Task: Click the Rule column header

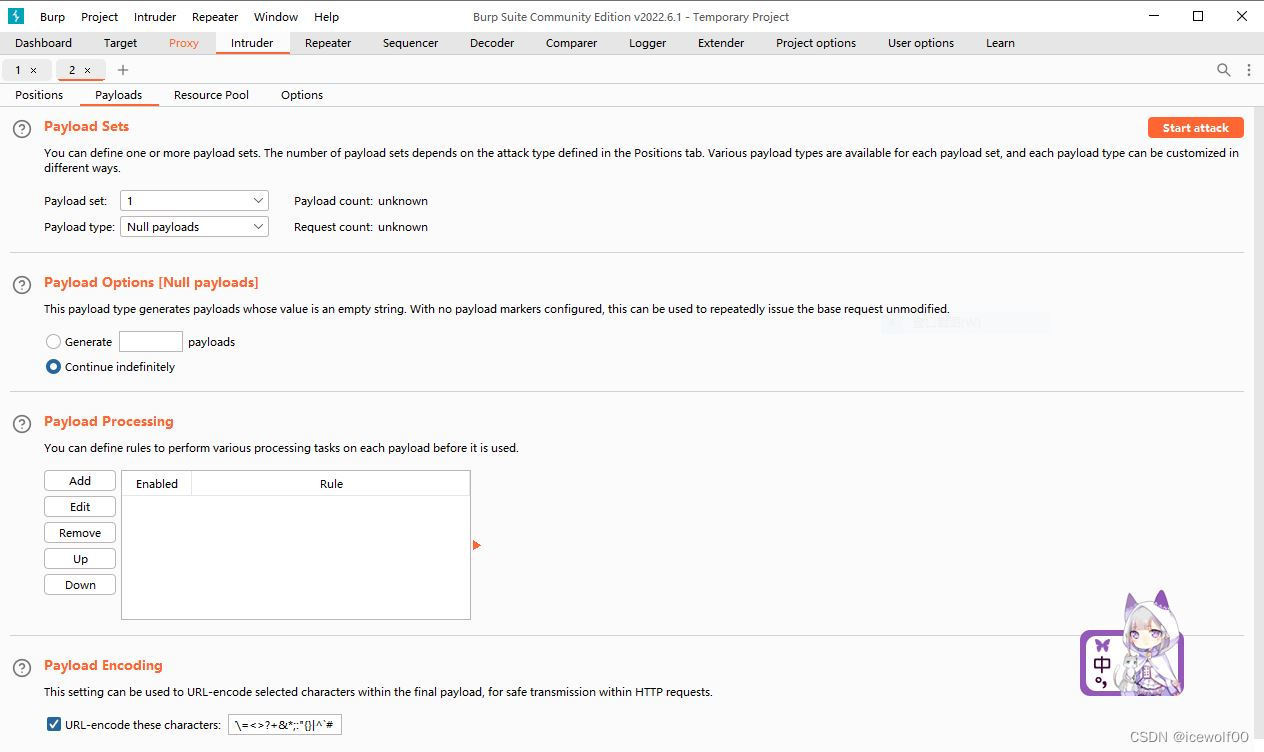Action: point(331,484)
